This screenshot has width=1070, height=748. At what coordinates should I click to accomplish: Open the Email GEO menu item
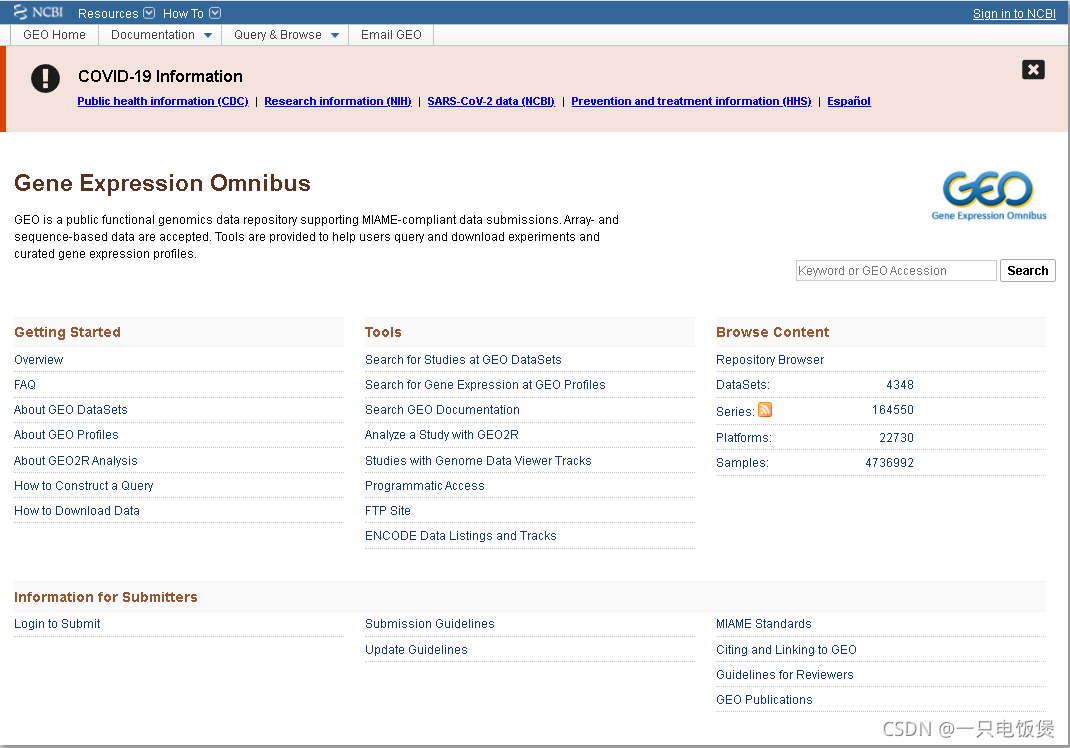[x=391, y=35]
